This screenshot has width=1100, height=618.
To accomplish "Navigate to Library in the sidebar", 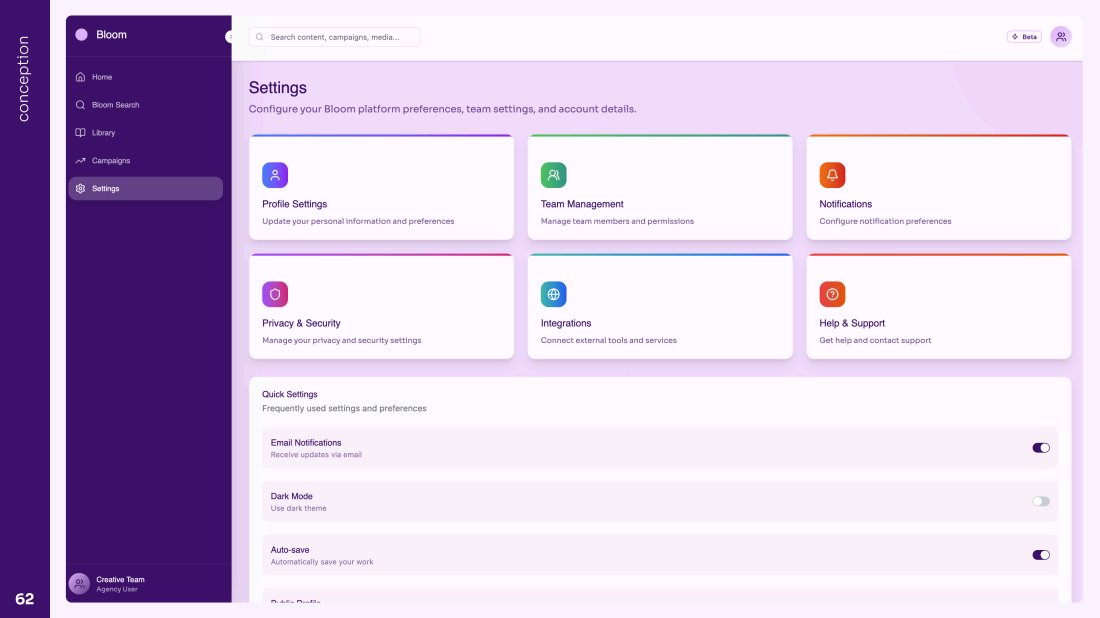I will point(103,133).
